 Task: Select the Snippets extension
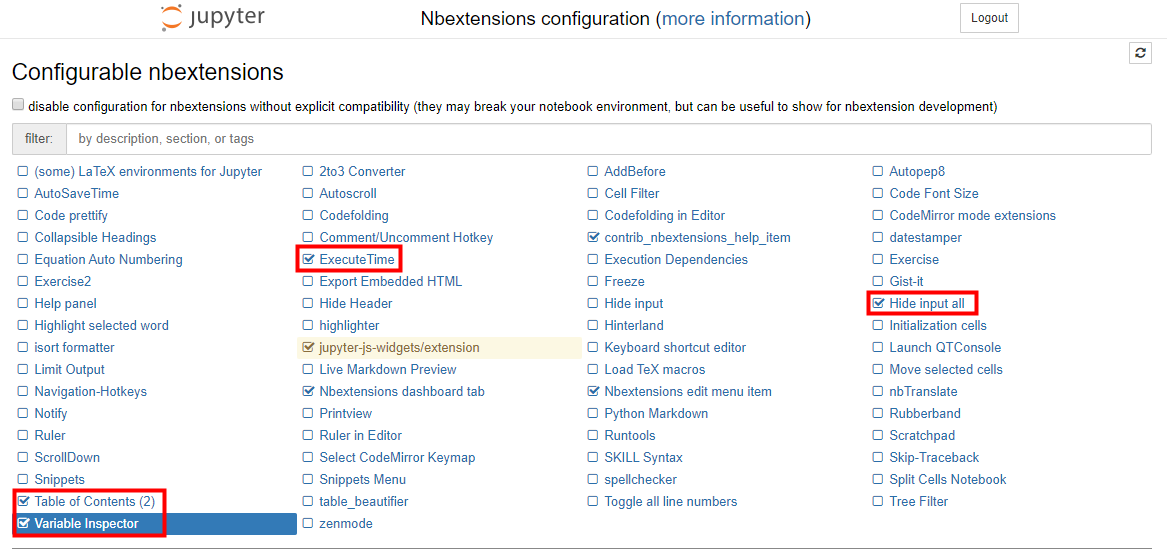(x=60, y=479)
